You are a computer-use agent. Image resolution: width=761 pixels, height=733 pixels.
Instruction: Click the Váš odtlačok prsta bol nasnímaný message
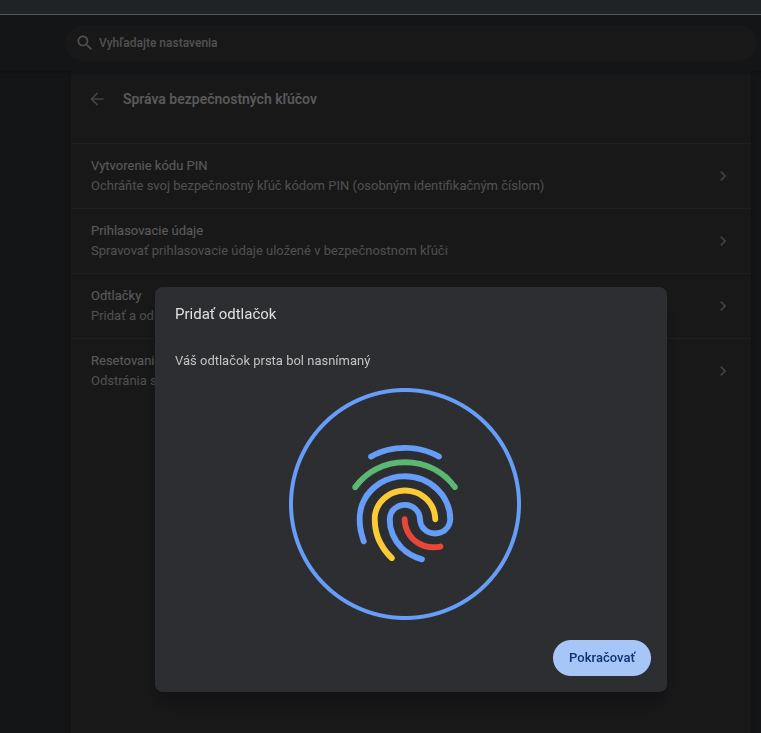pyautogui.click(x=272, y=360)
